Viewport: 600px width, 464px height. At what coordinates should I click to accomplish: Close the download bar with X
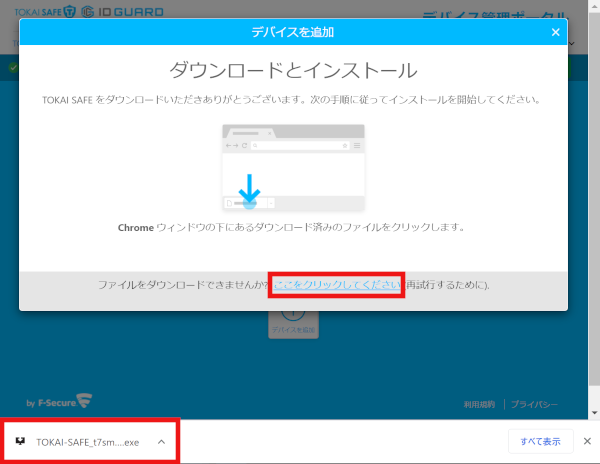pos(587,441)
